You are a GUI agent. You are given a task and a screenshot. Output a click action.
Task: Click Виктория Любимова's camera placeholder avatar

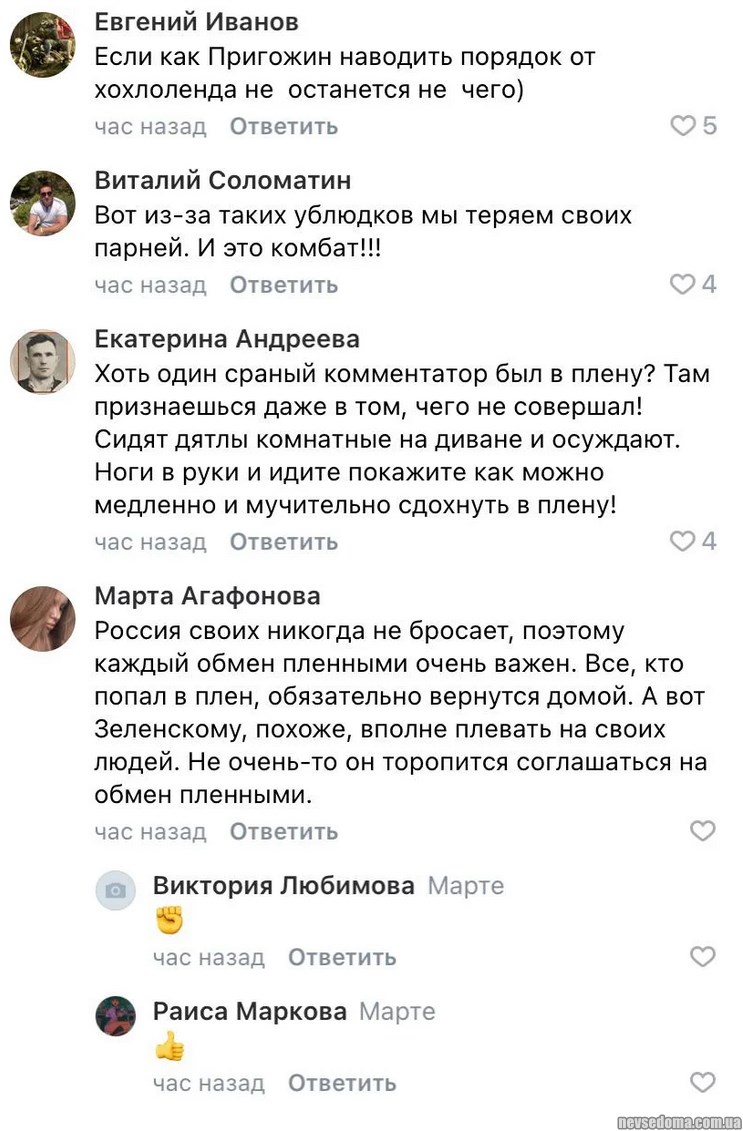(115, 890)
